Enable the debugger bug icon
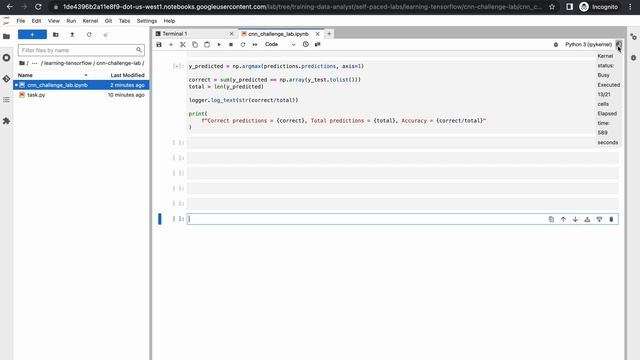Viewport: 640px width, 360px height. pos(556,44)
